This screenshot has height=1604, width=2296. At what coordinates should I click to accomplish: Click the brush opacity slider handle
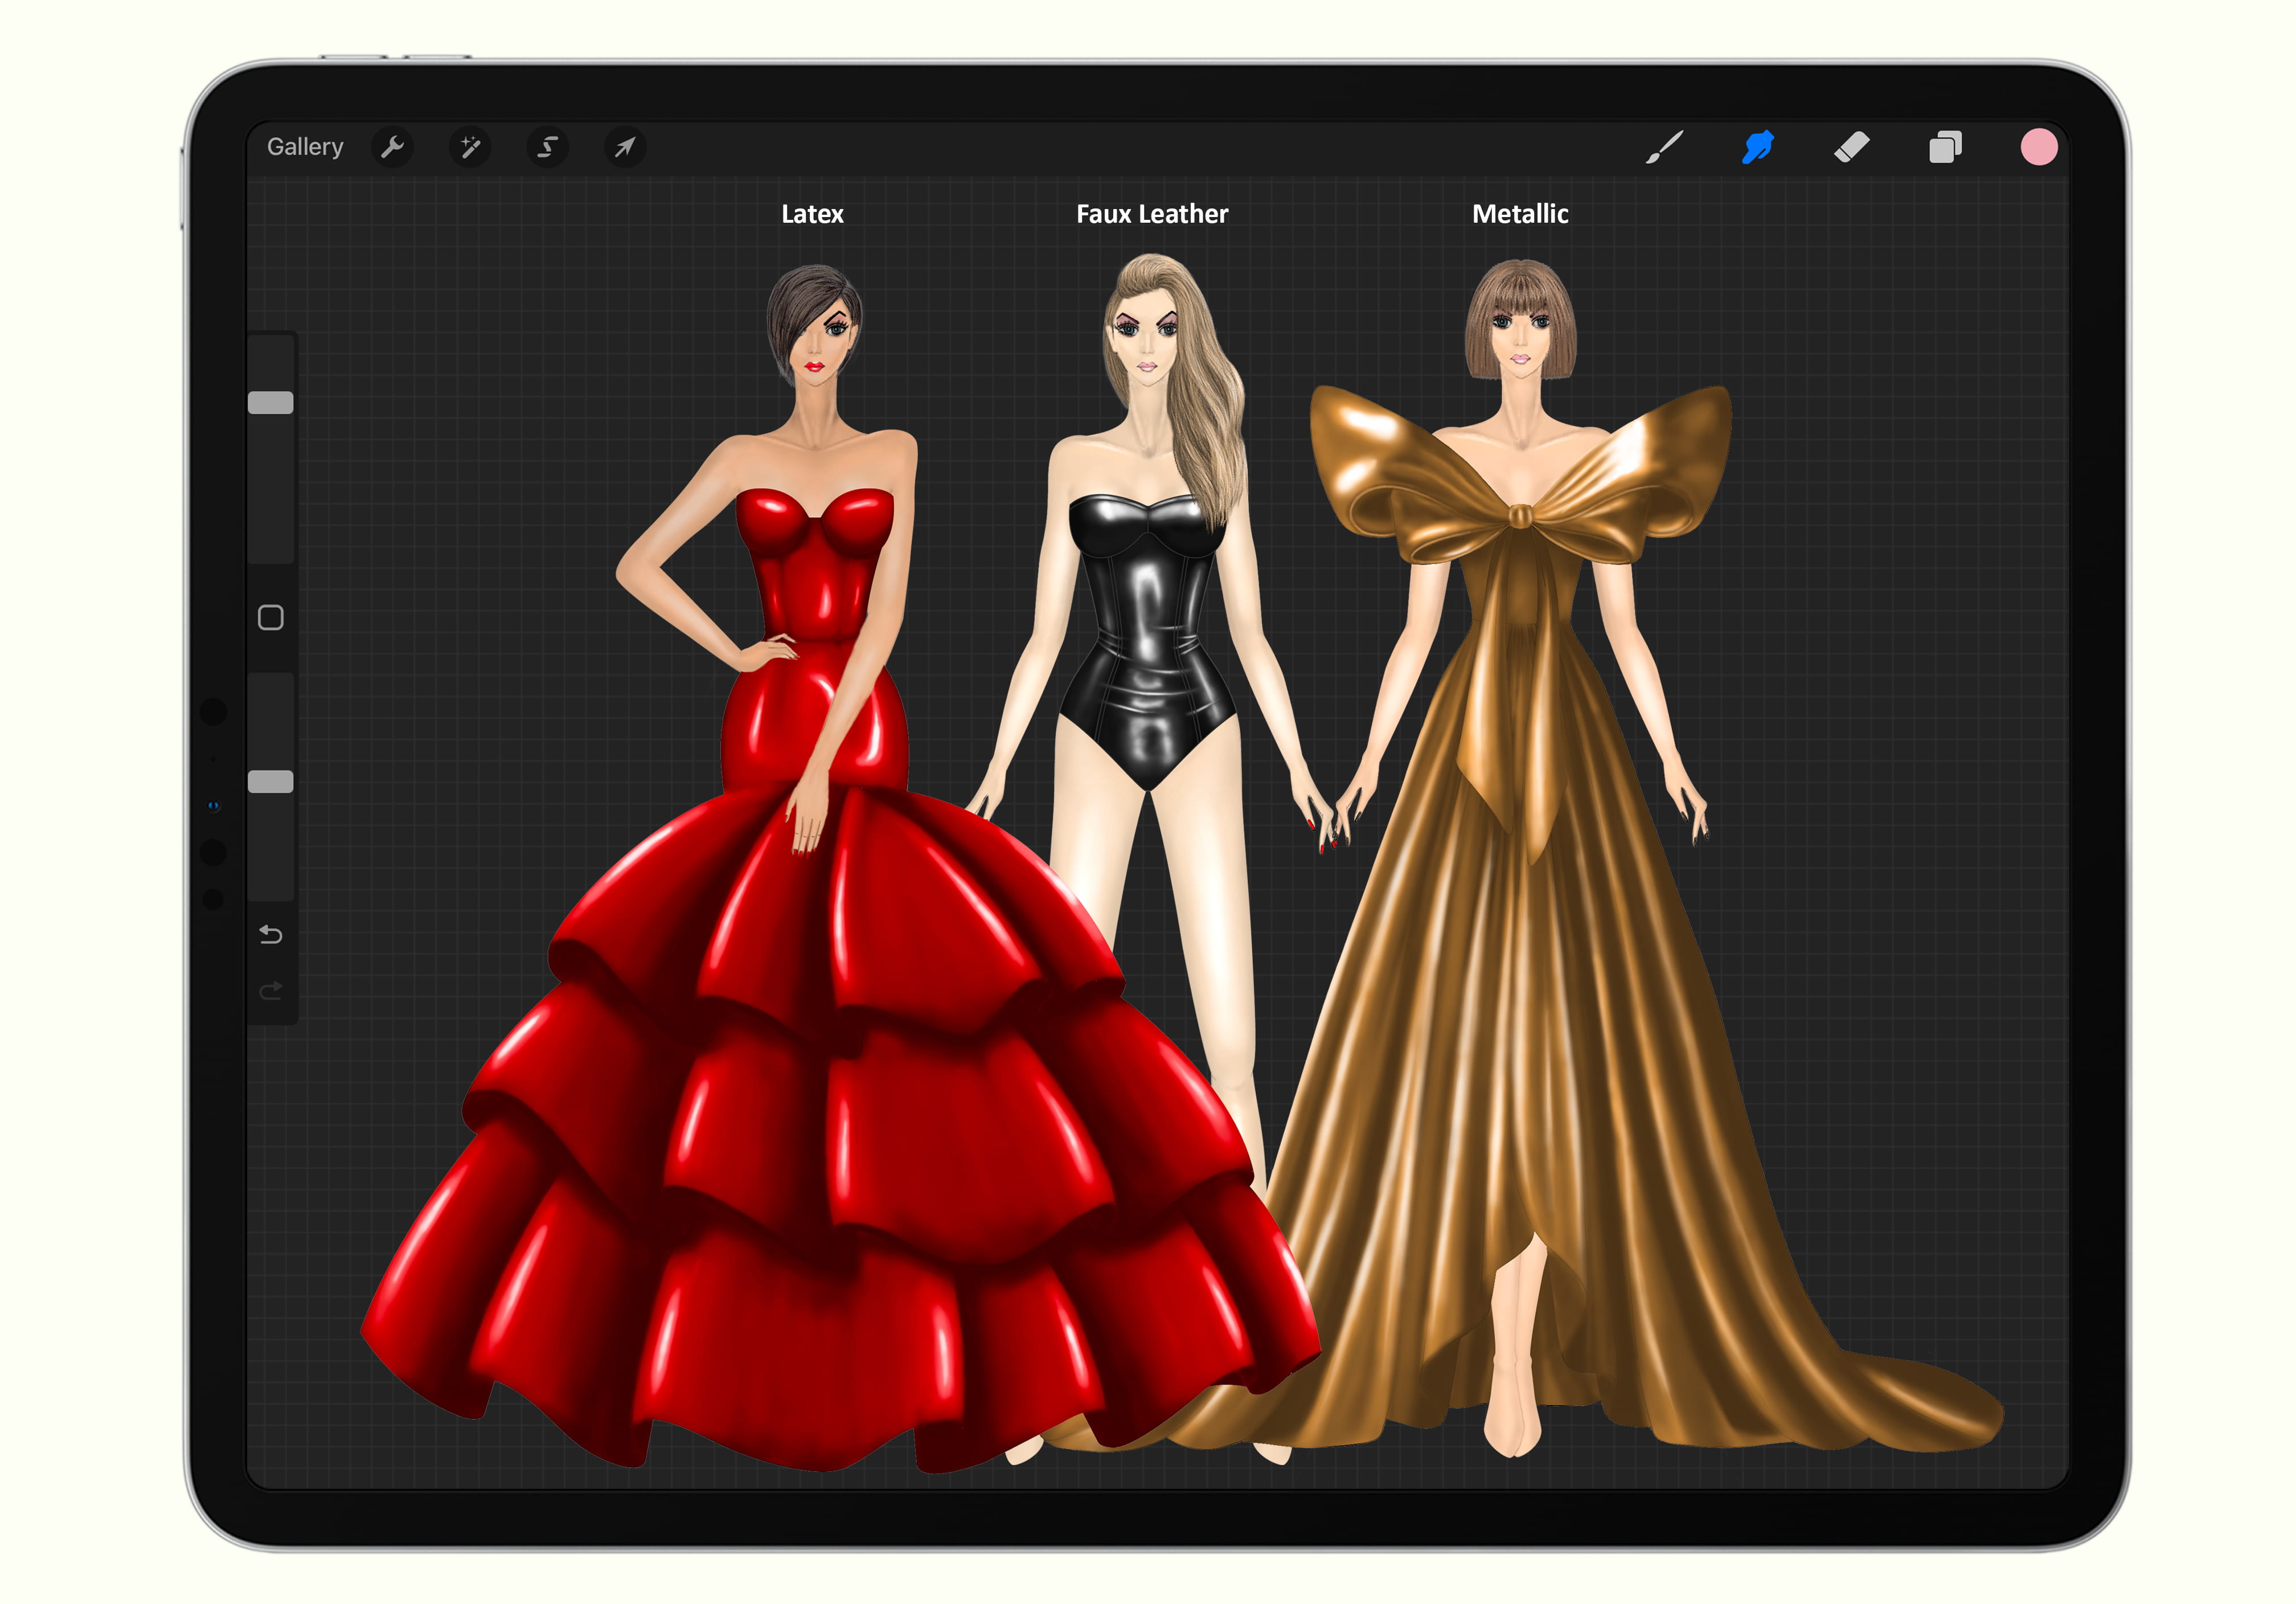(271, 781)
